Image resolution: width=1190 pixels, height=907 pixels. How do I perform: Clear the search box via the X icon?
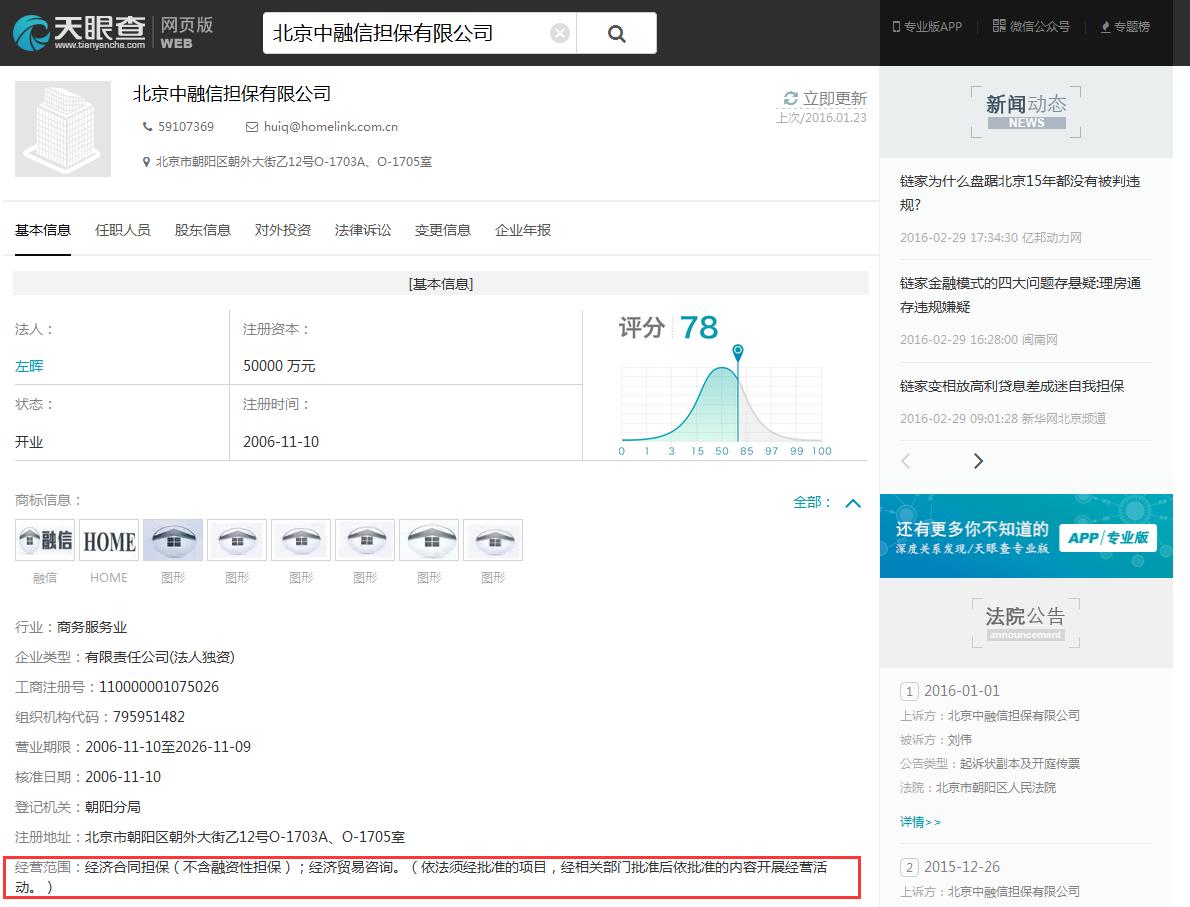pos(558,32)
